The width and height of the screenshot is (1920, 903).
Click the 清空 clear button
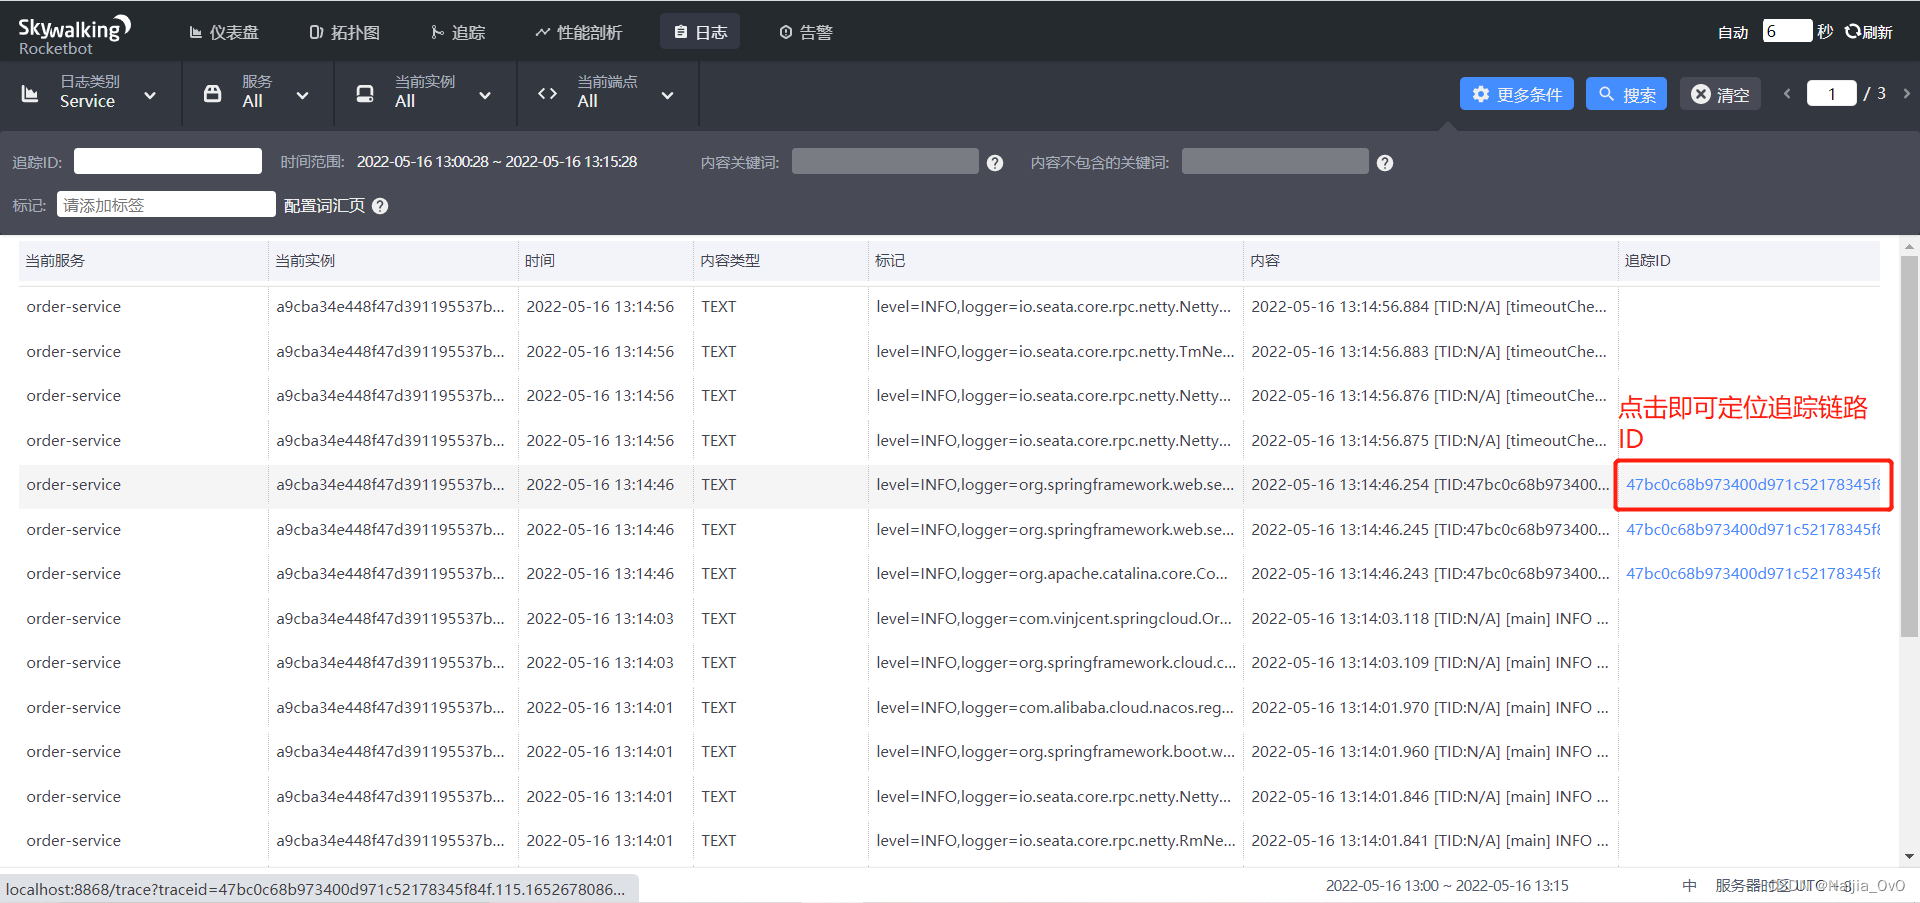[x=1720, y=94]
